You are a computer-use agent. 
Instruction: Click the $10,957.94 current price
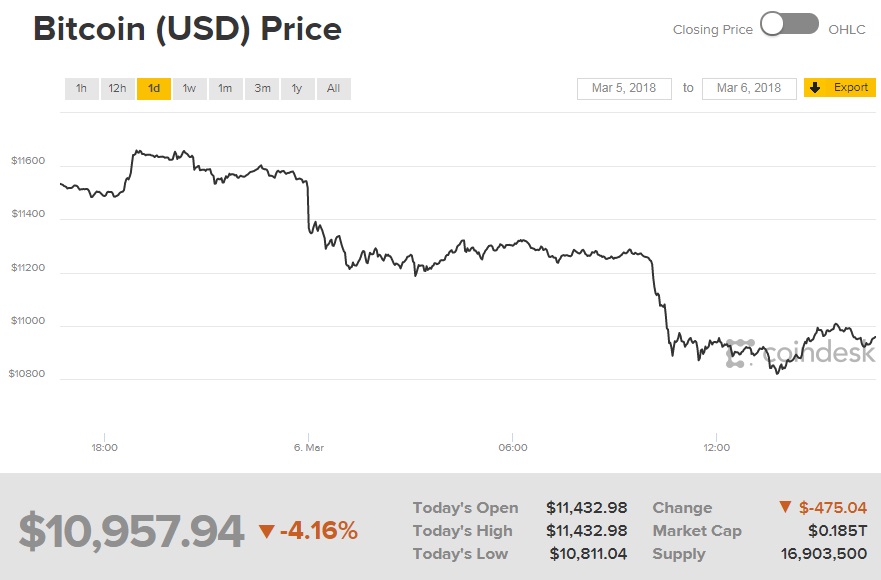pyautogui.click(x=131, y=531)
